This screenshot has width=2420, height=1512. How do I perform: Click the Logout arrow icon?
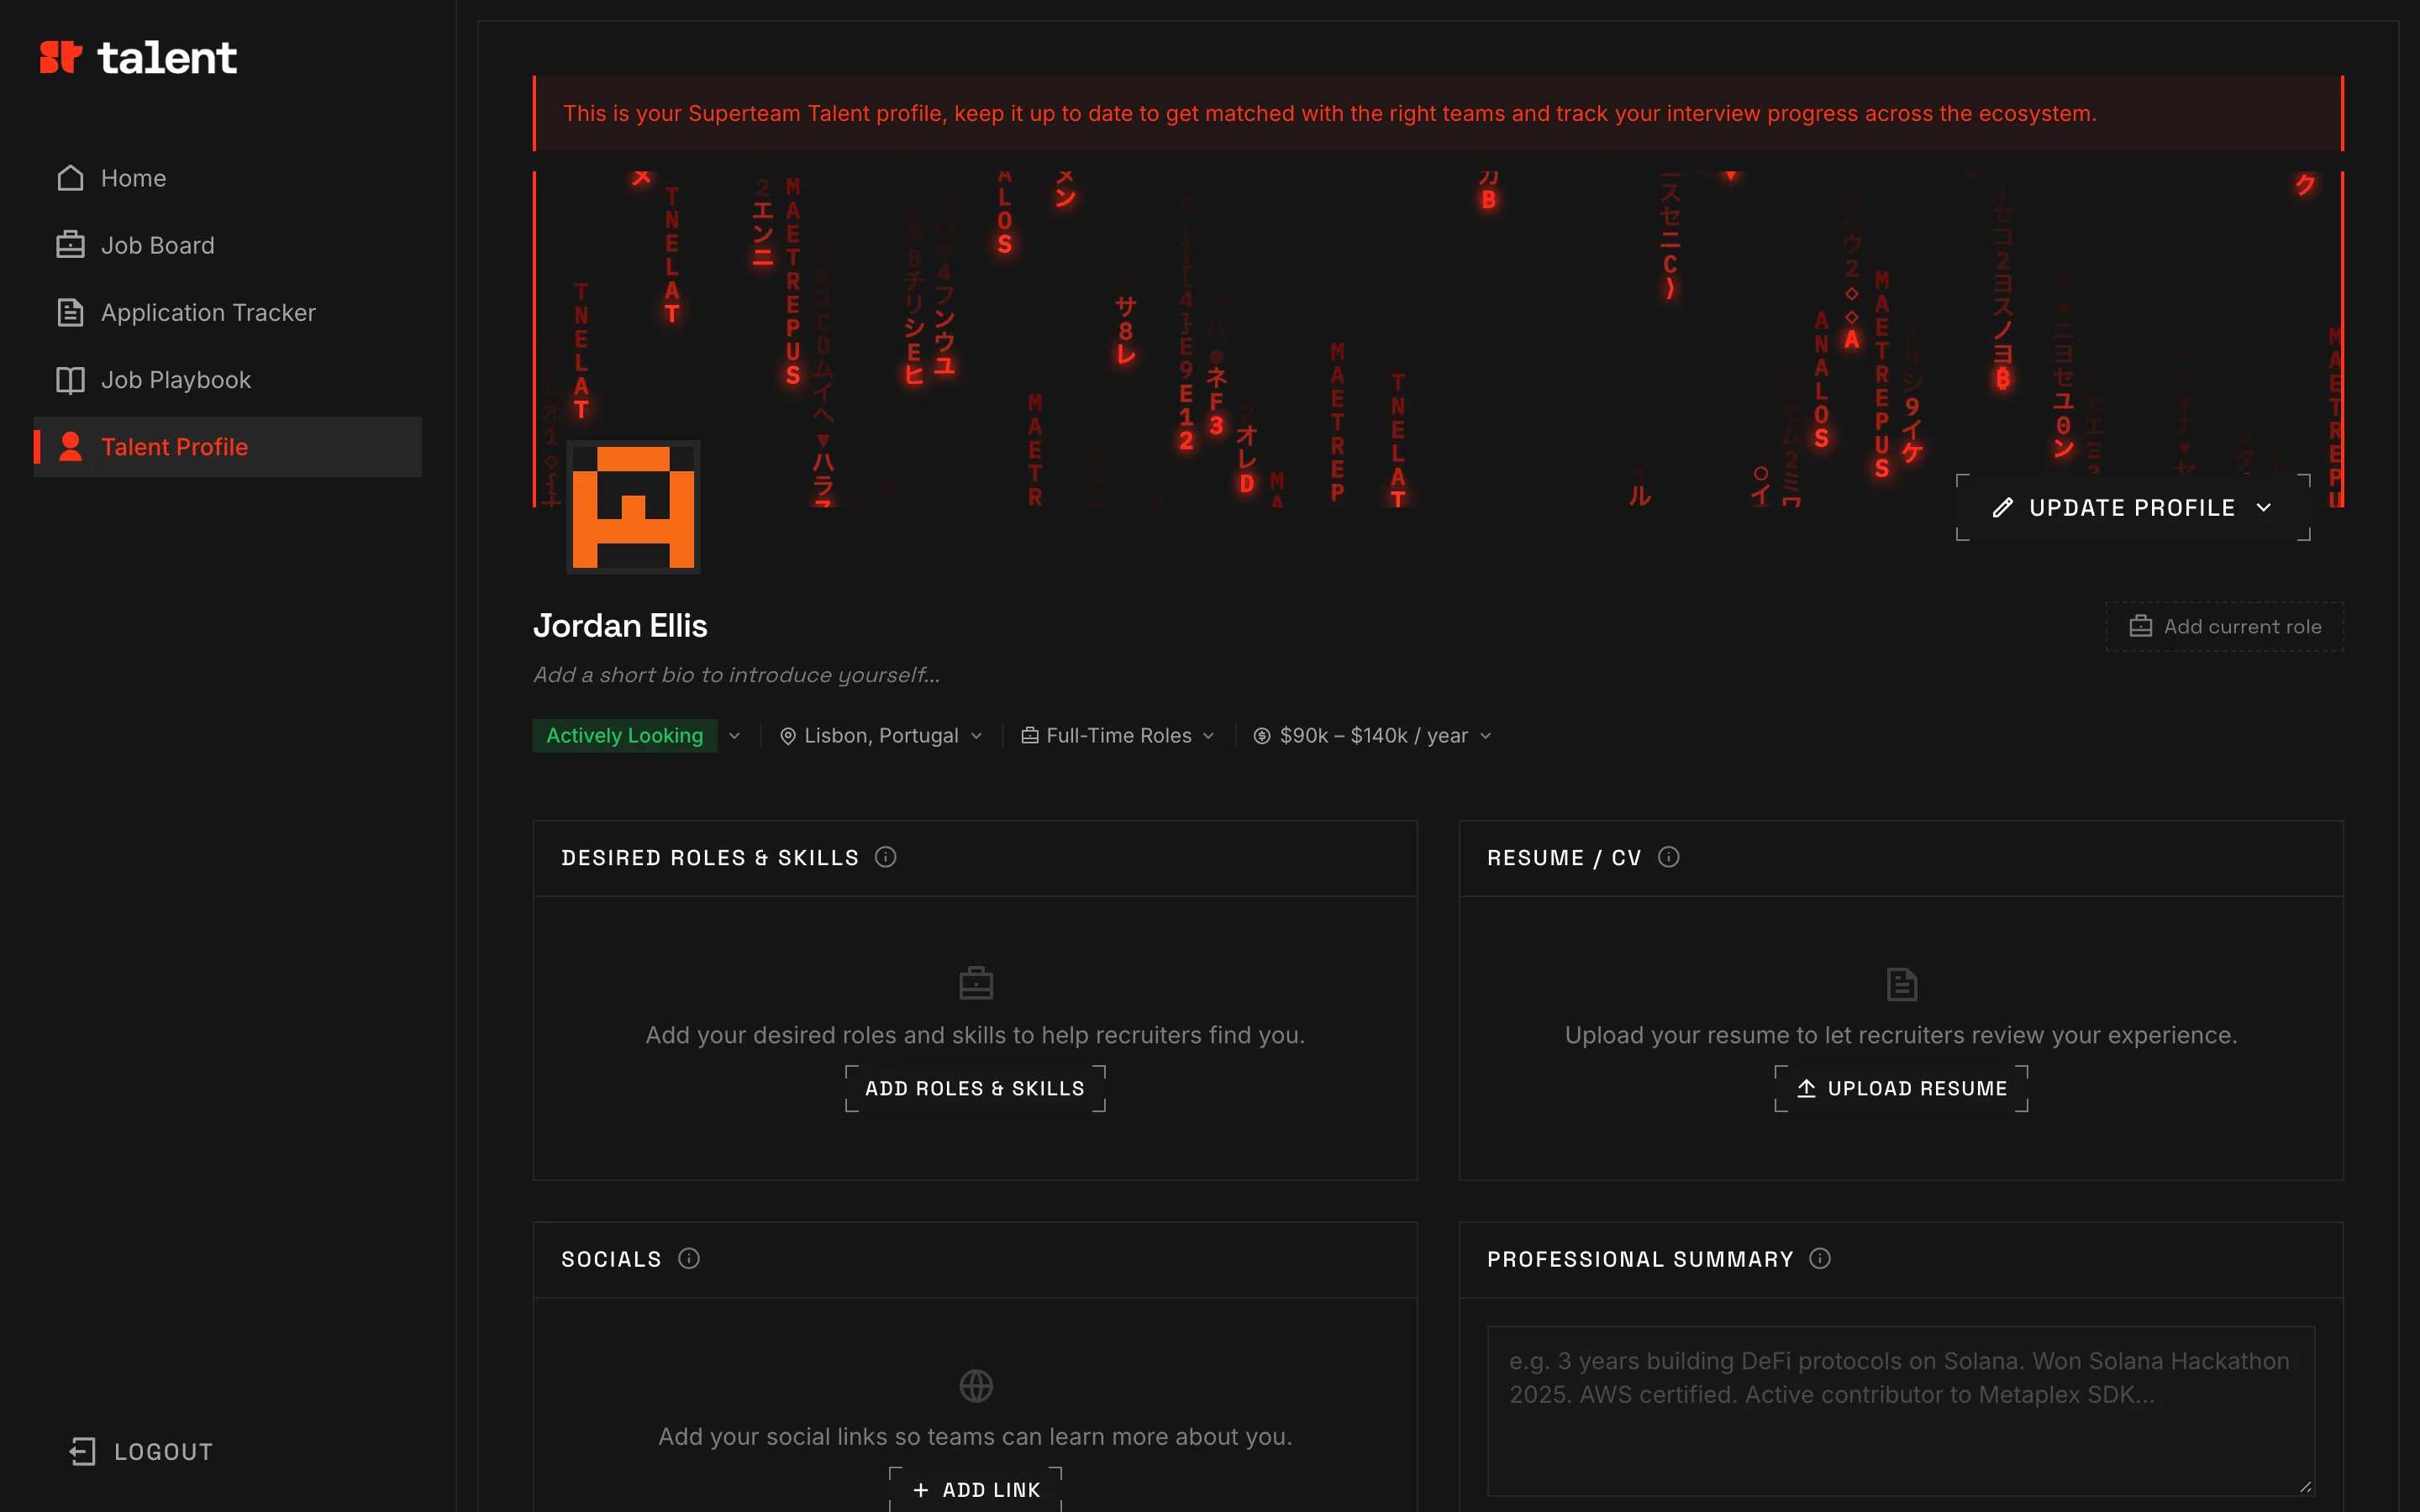[82, 1452]
